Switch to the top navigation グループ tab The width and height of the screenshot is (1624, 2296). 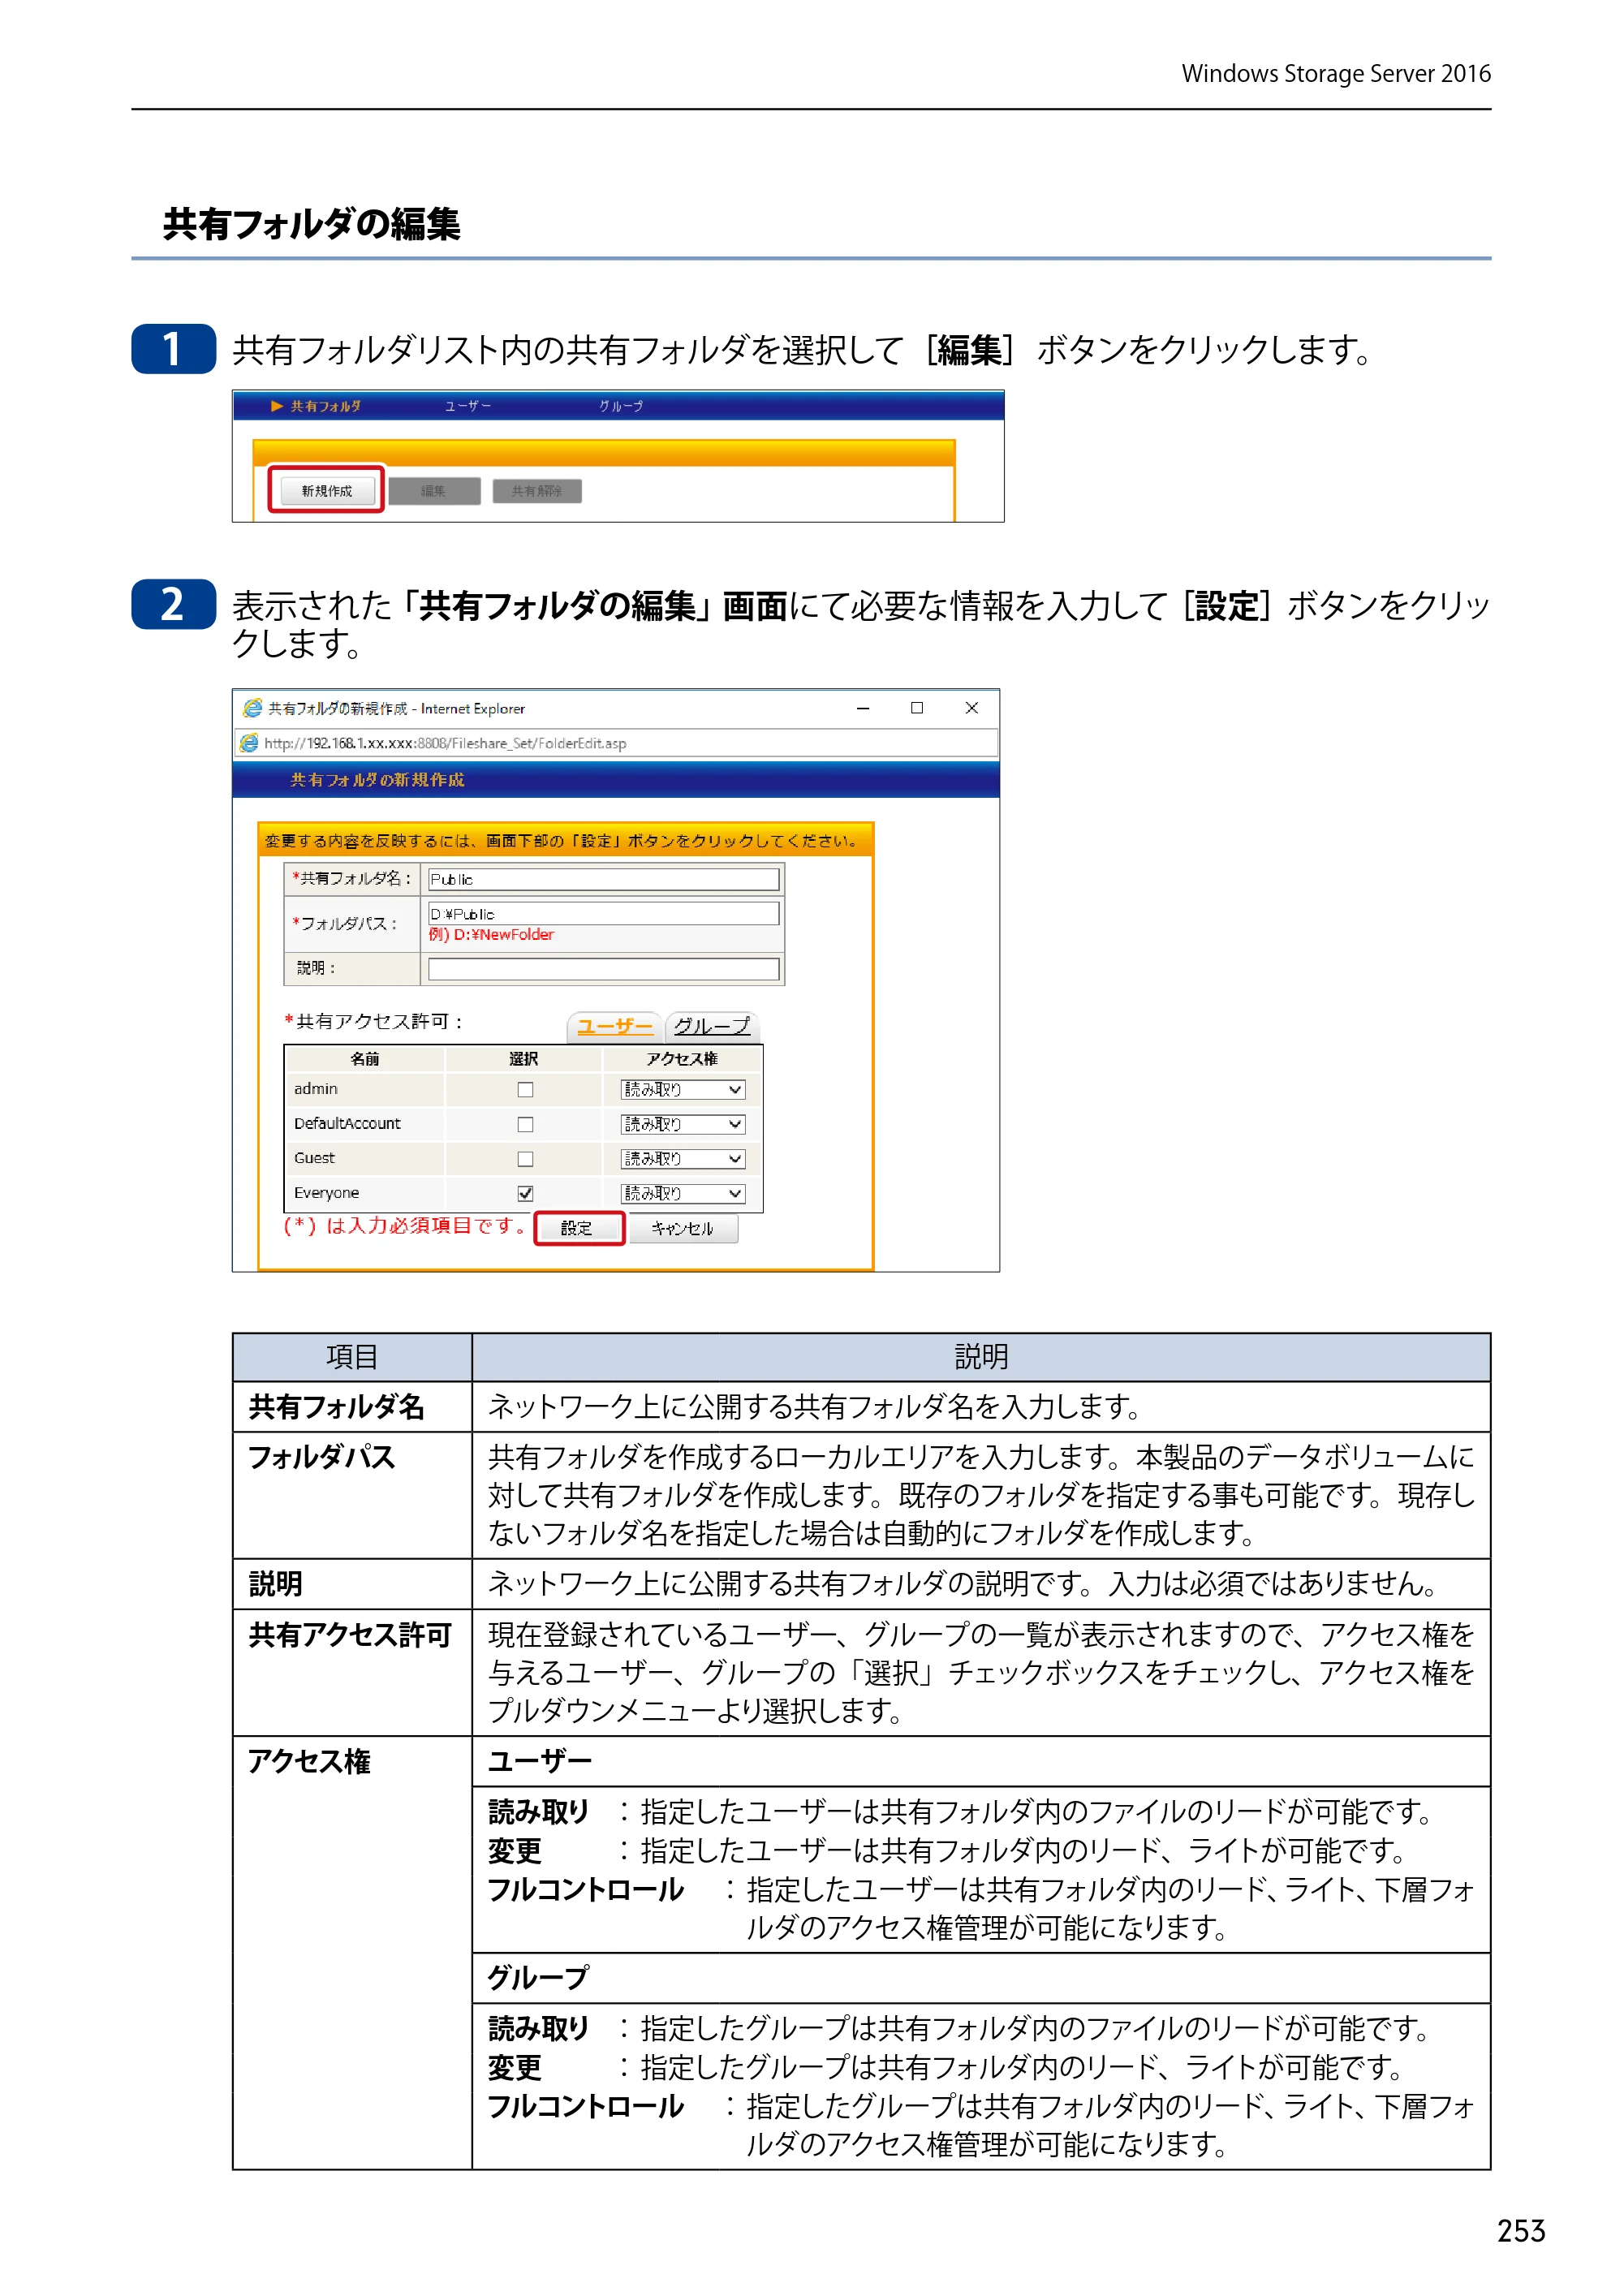(621, 406)
